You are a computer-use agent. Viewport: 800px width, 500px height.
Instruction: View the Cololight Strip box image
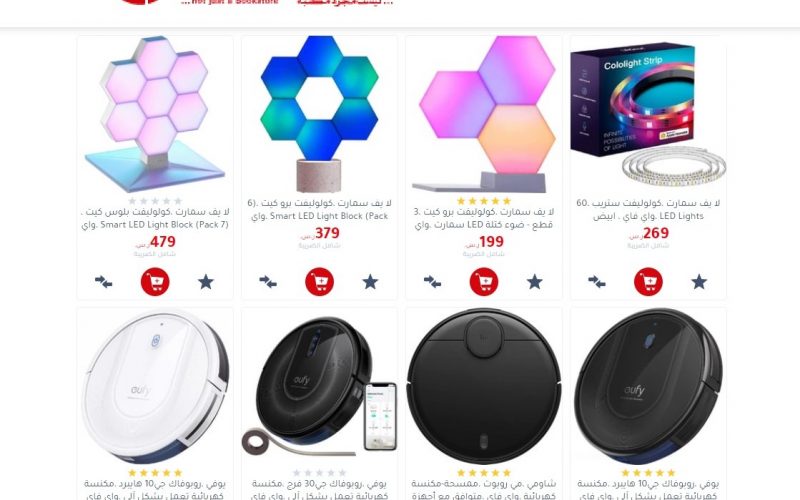click(648, 115)
